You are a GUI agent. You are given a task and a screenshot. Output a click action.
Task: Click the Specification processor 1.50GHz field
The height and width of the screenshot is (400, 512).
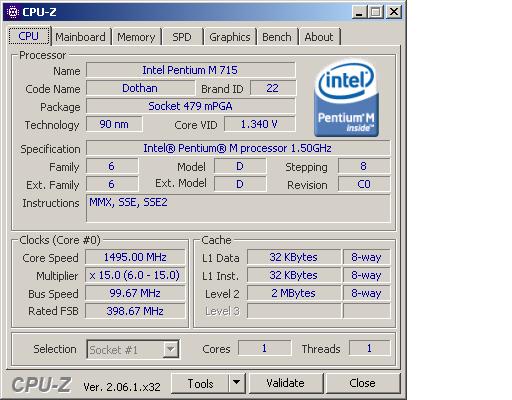tap(238, 148)
